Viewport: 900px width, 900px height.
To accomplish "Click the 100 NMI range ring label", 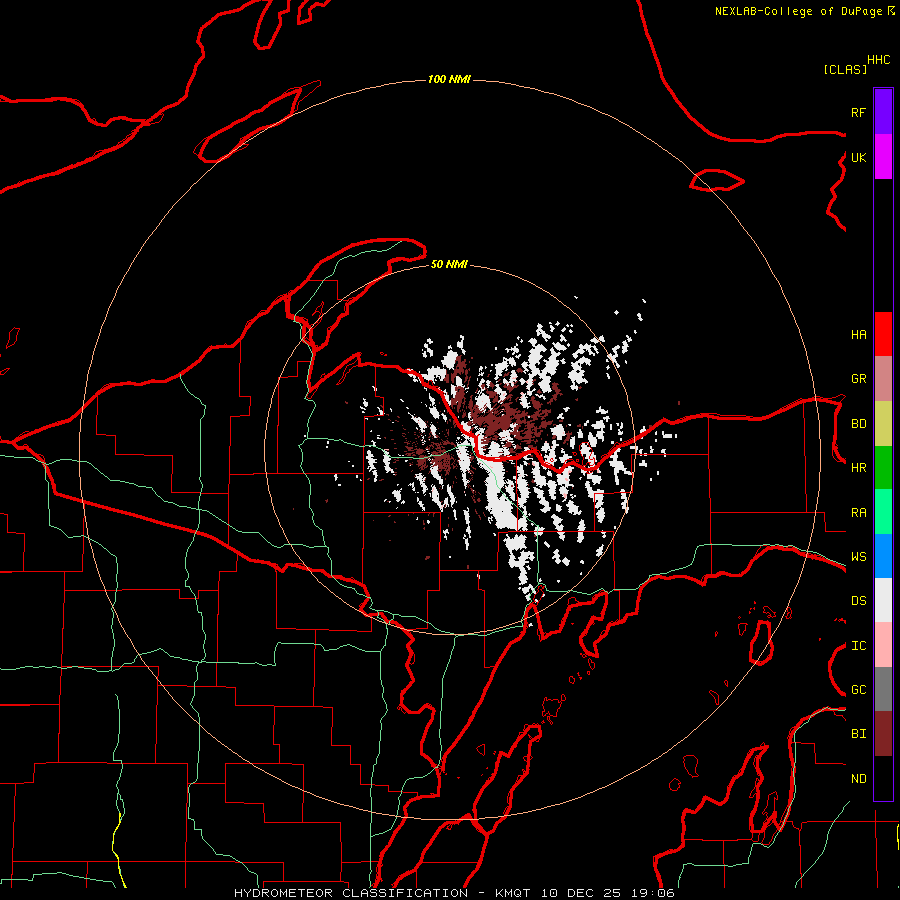I will click(449, 79).
